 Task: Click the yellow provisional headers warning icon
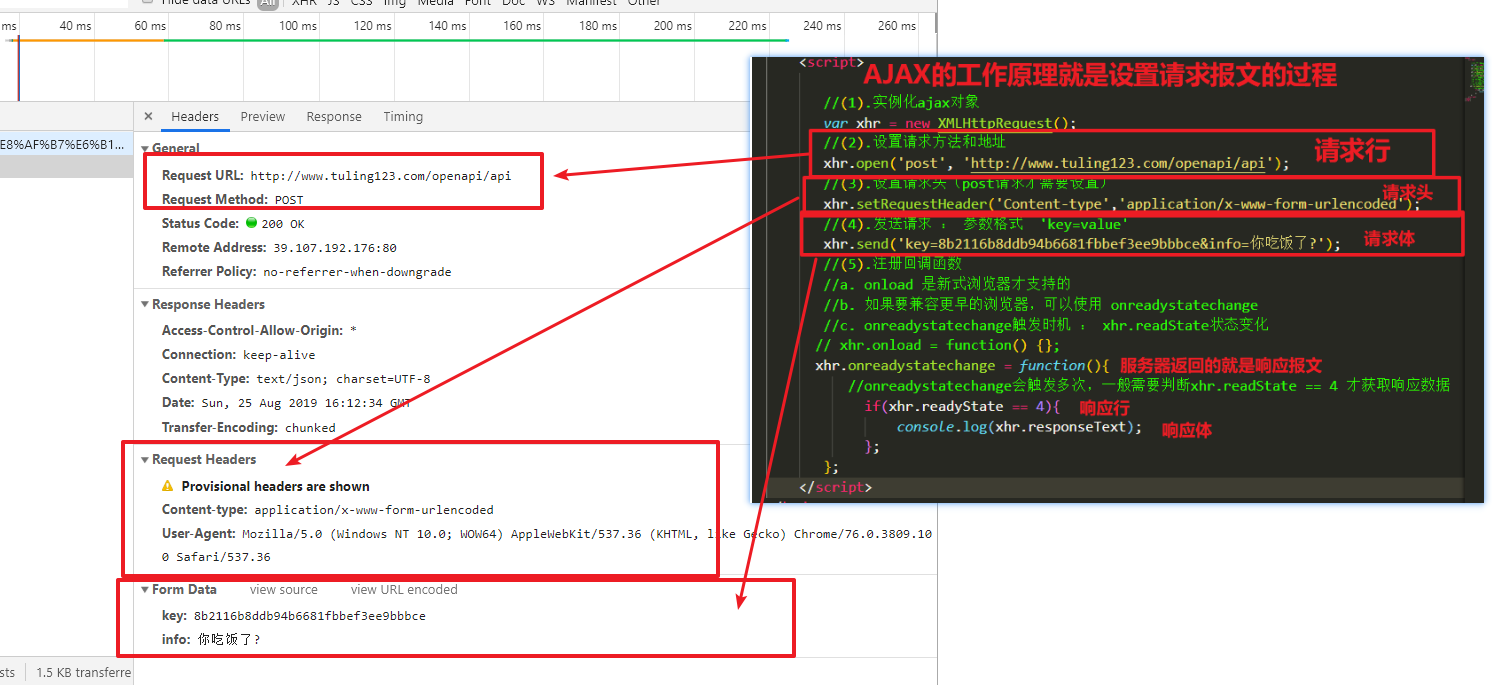pos(167,486)
